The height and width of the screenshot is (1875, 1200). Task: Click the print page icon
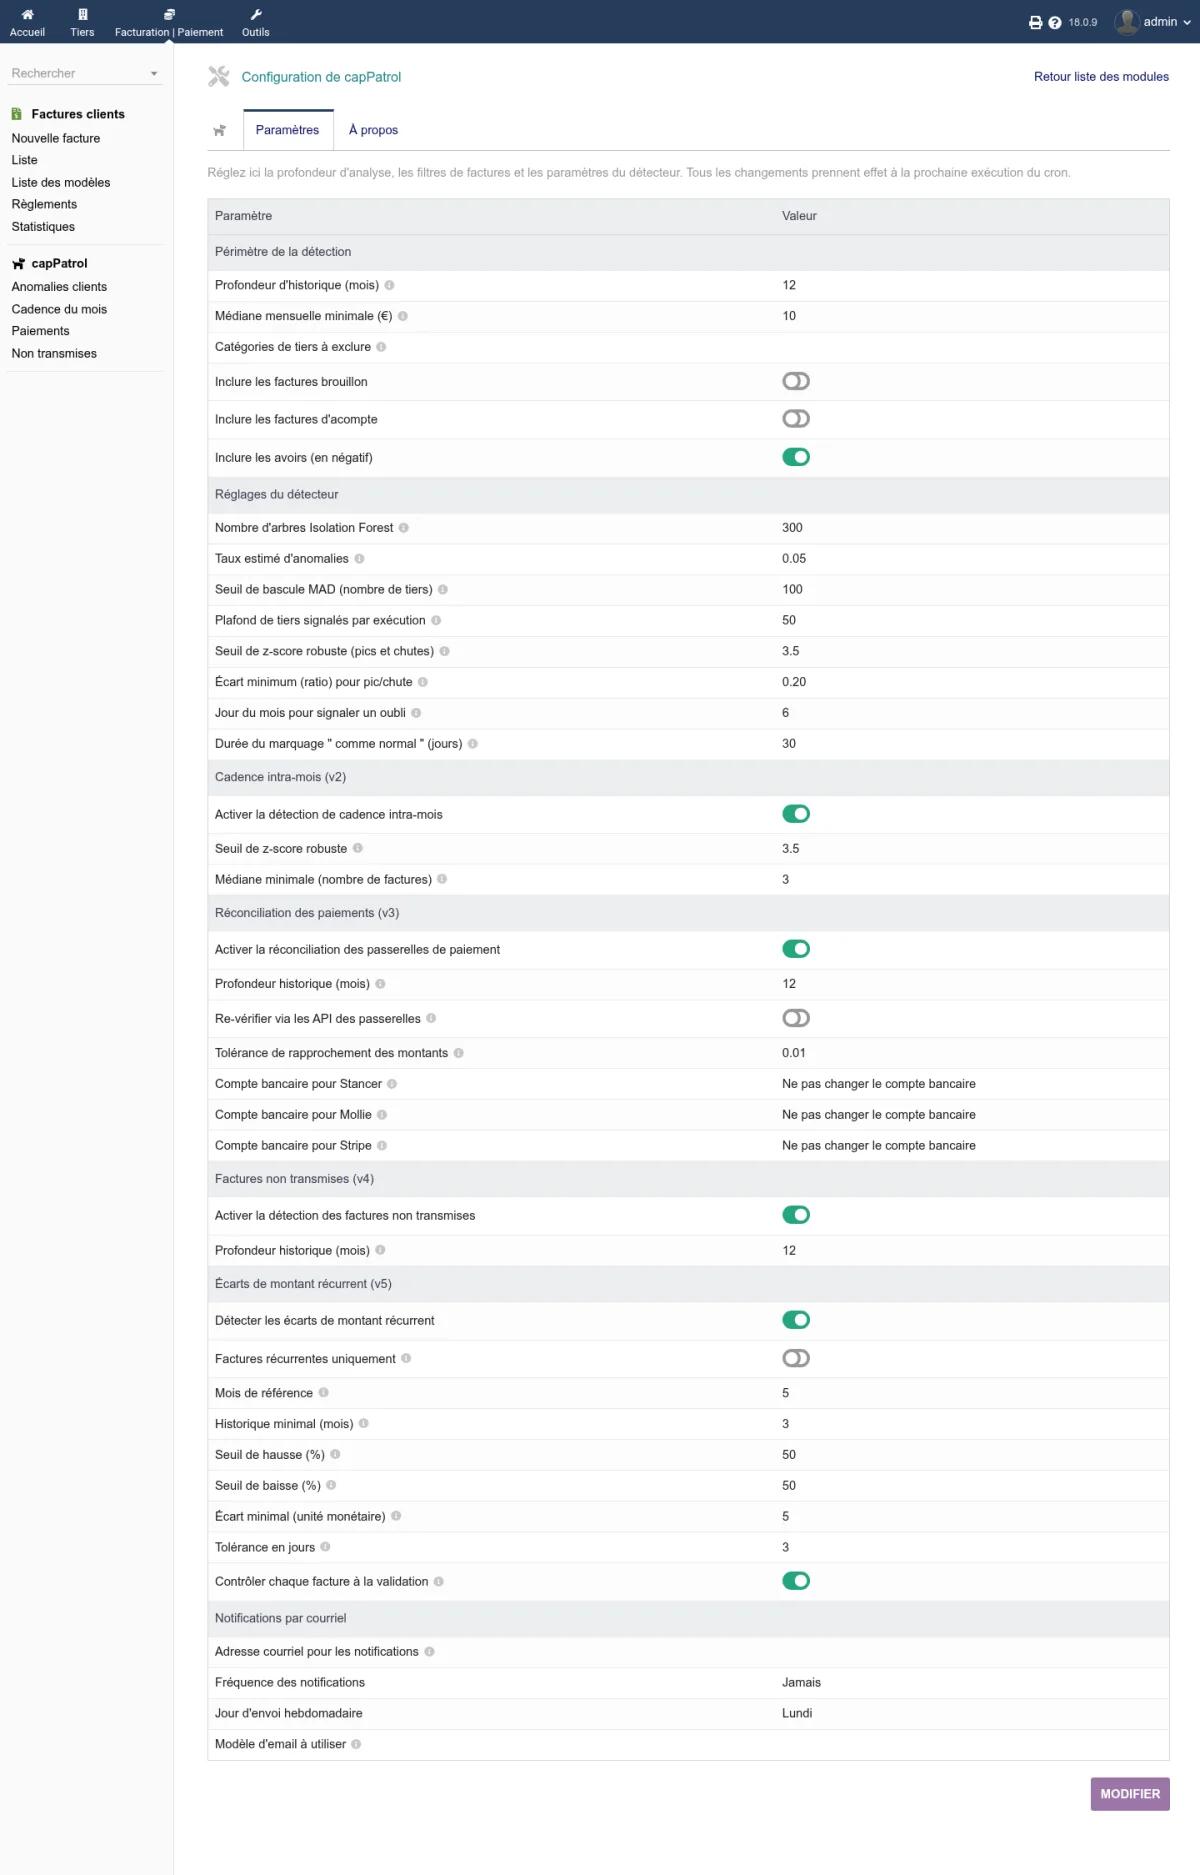click(1036, 22)
